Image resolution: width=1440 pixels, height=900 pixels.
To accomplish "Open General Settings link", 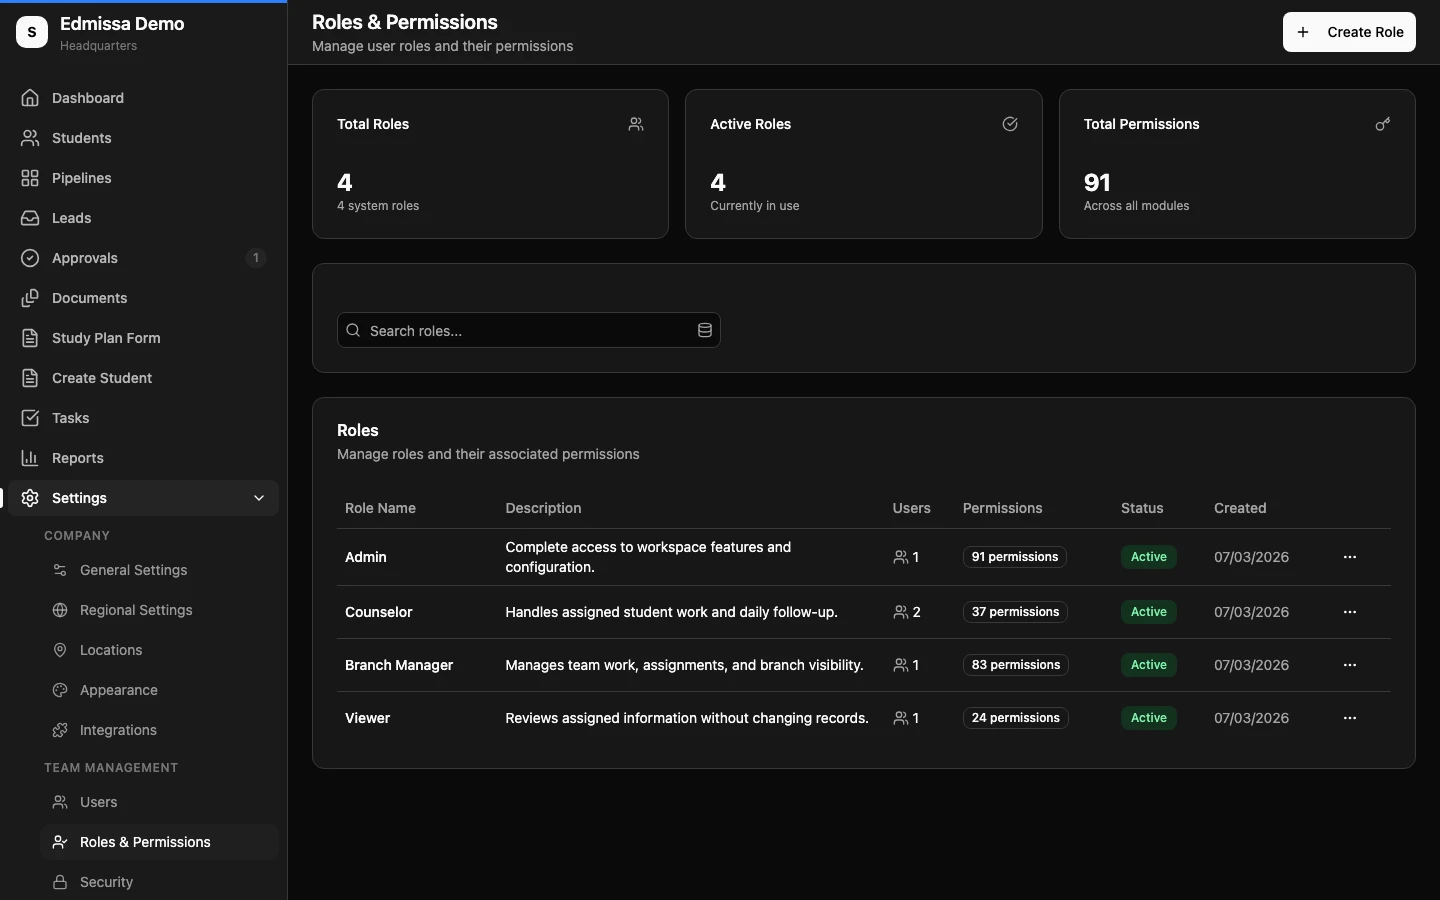I will pos(159,570).
